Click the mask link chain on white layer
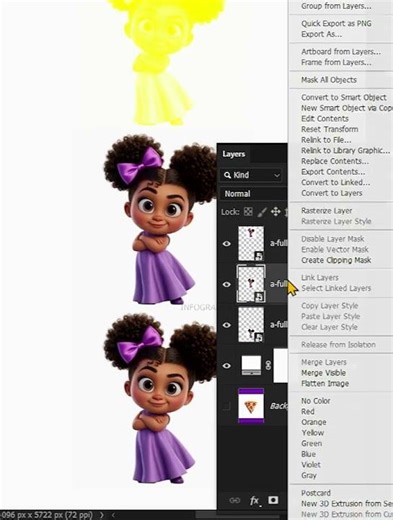This screenshot has height=520, width=393. click(x=268, y=366)
